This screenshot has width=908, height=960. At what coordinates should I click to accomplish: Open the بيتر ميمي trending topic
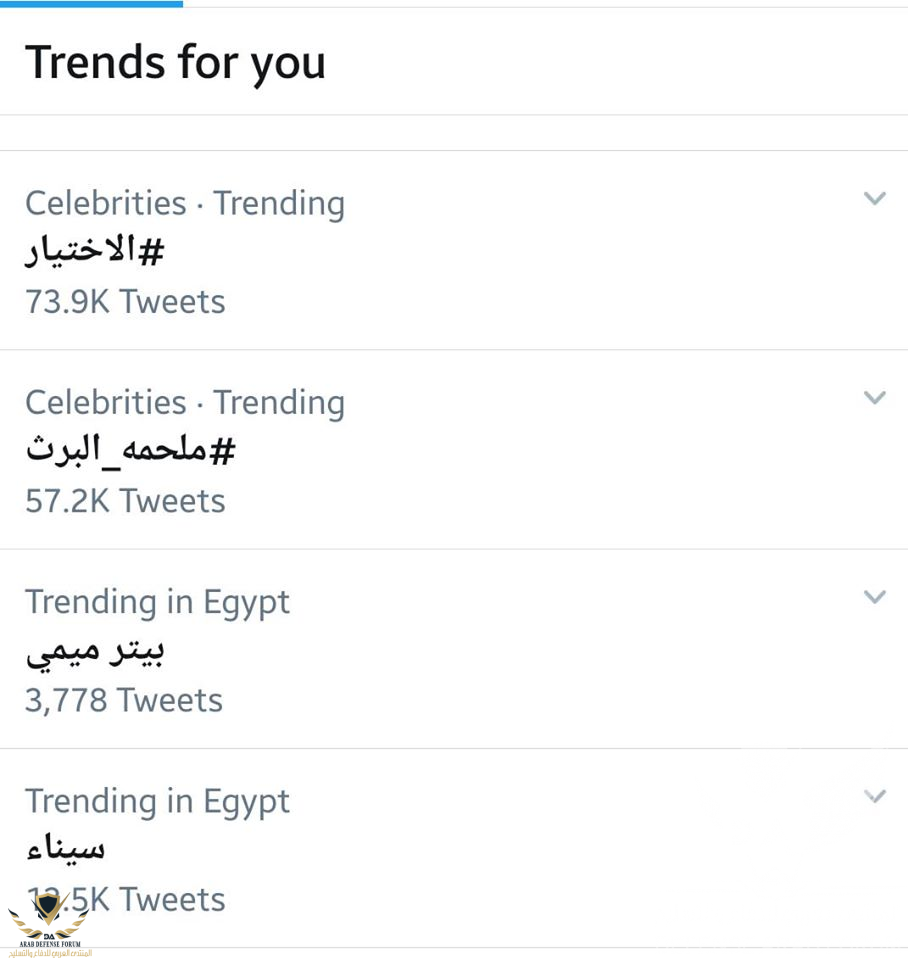point(95,652)
